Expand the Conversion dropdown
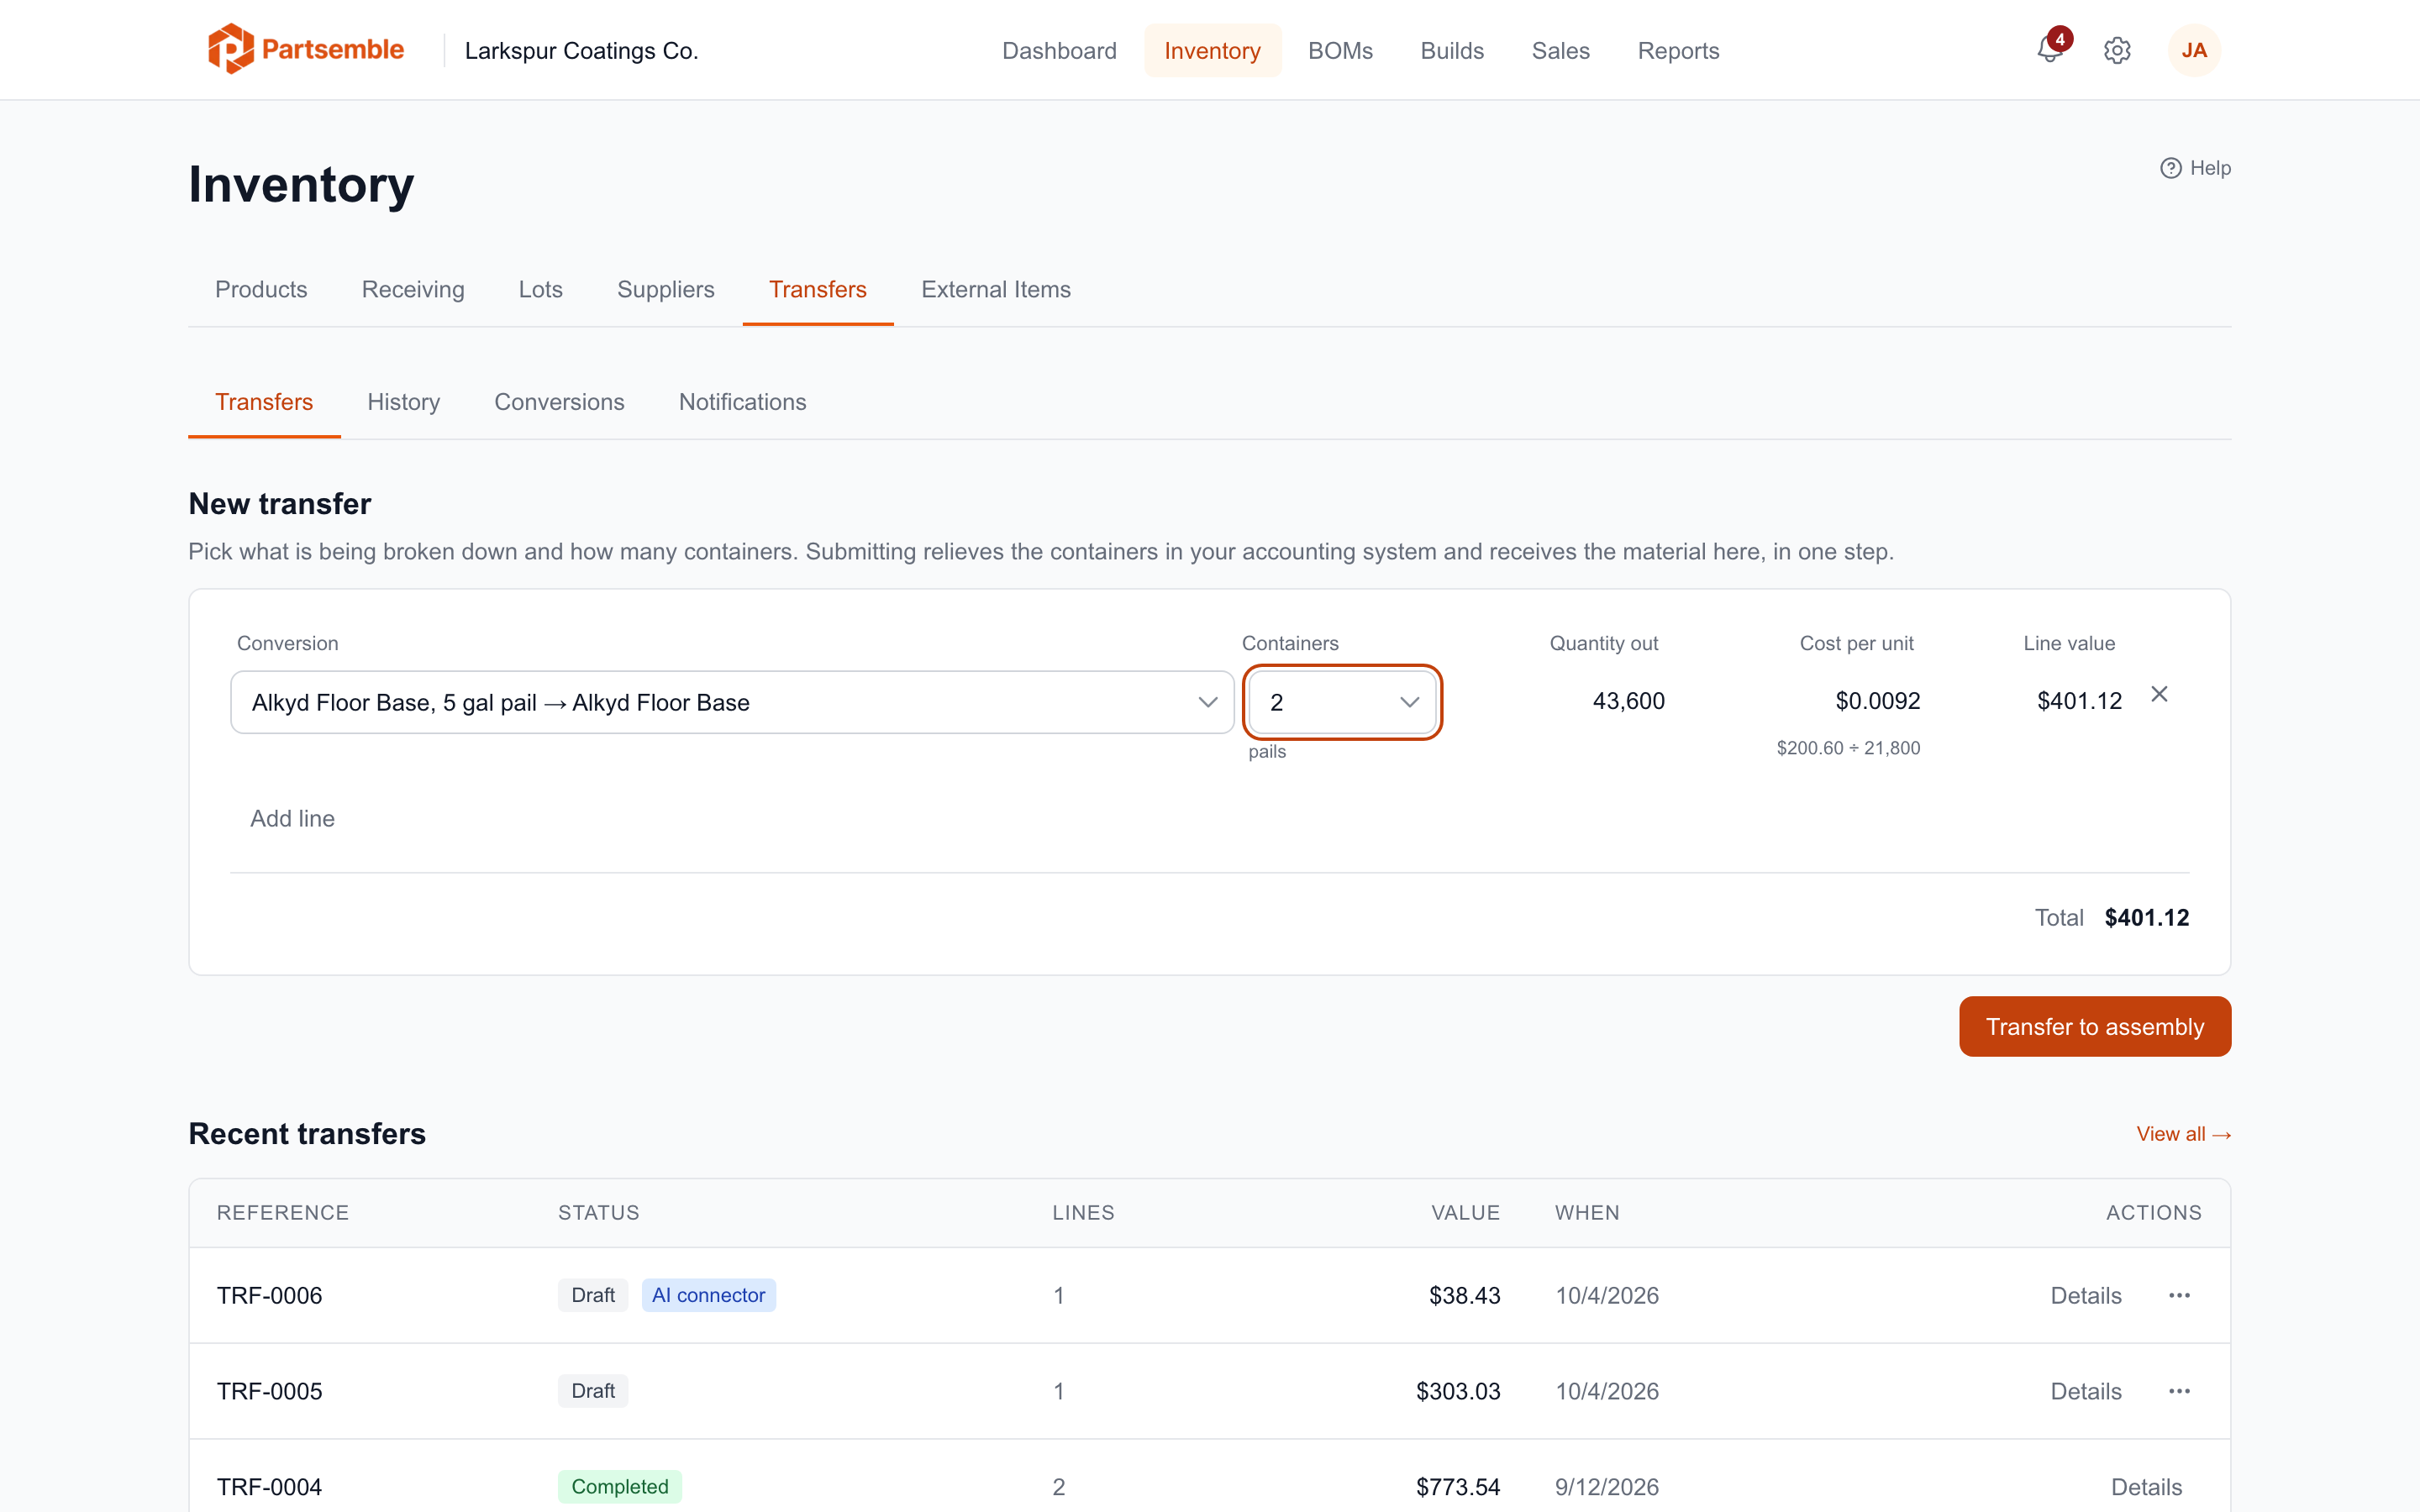 click(732, 702)
